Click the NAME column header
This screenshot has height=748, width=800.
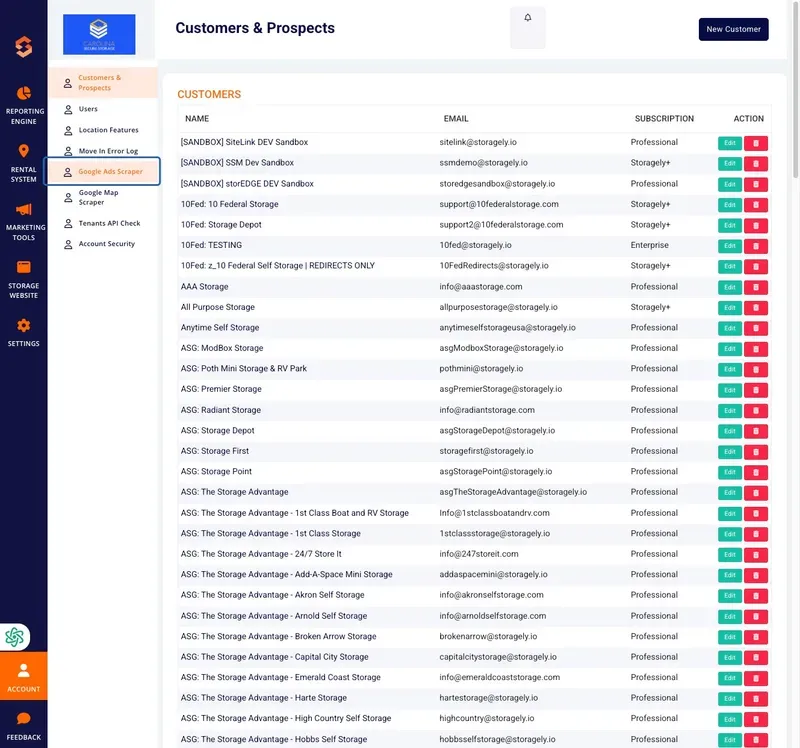tap(197, 118)
